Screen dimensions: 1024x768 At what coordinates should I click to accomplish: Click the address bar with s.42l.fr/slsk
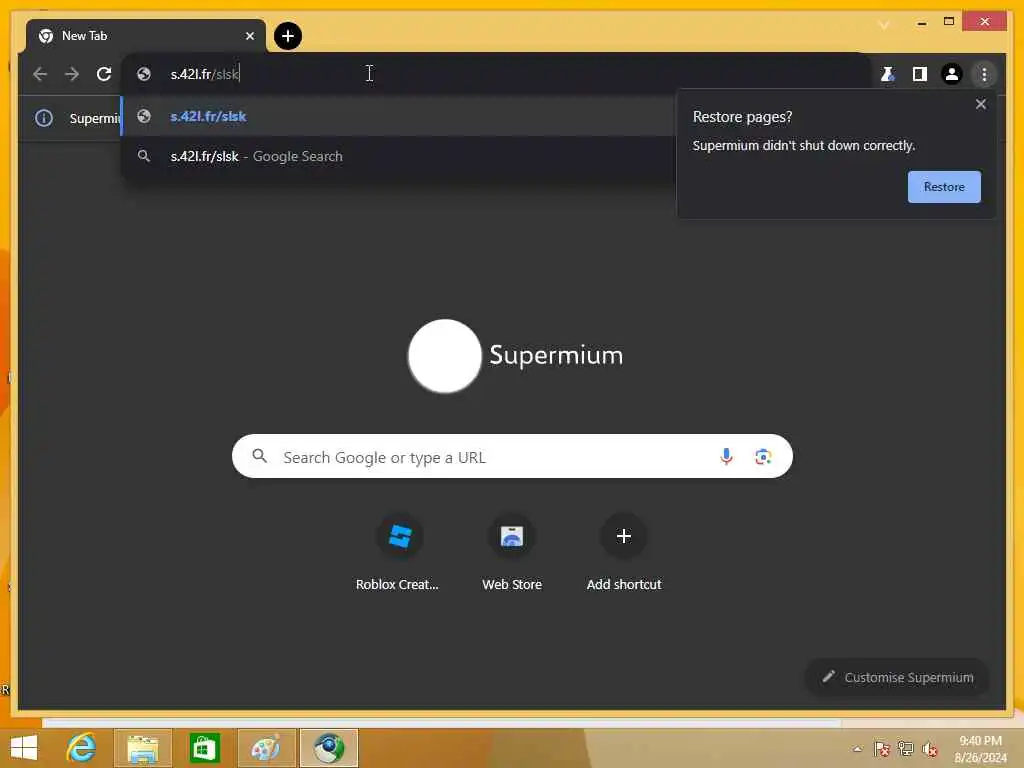[496, 74]
